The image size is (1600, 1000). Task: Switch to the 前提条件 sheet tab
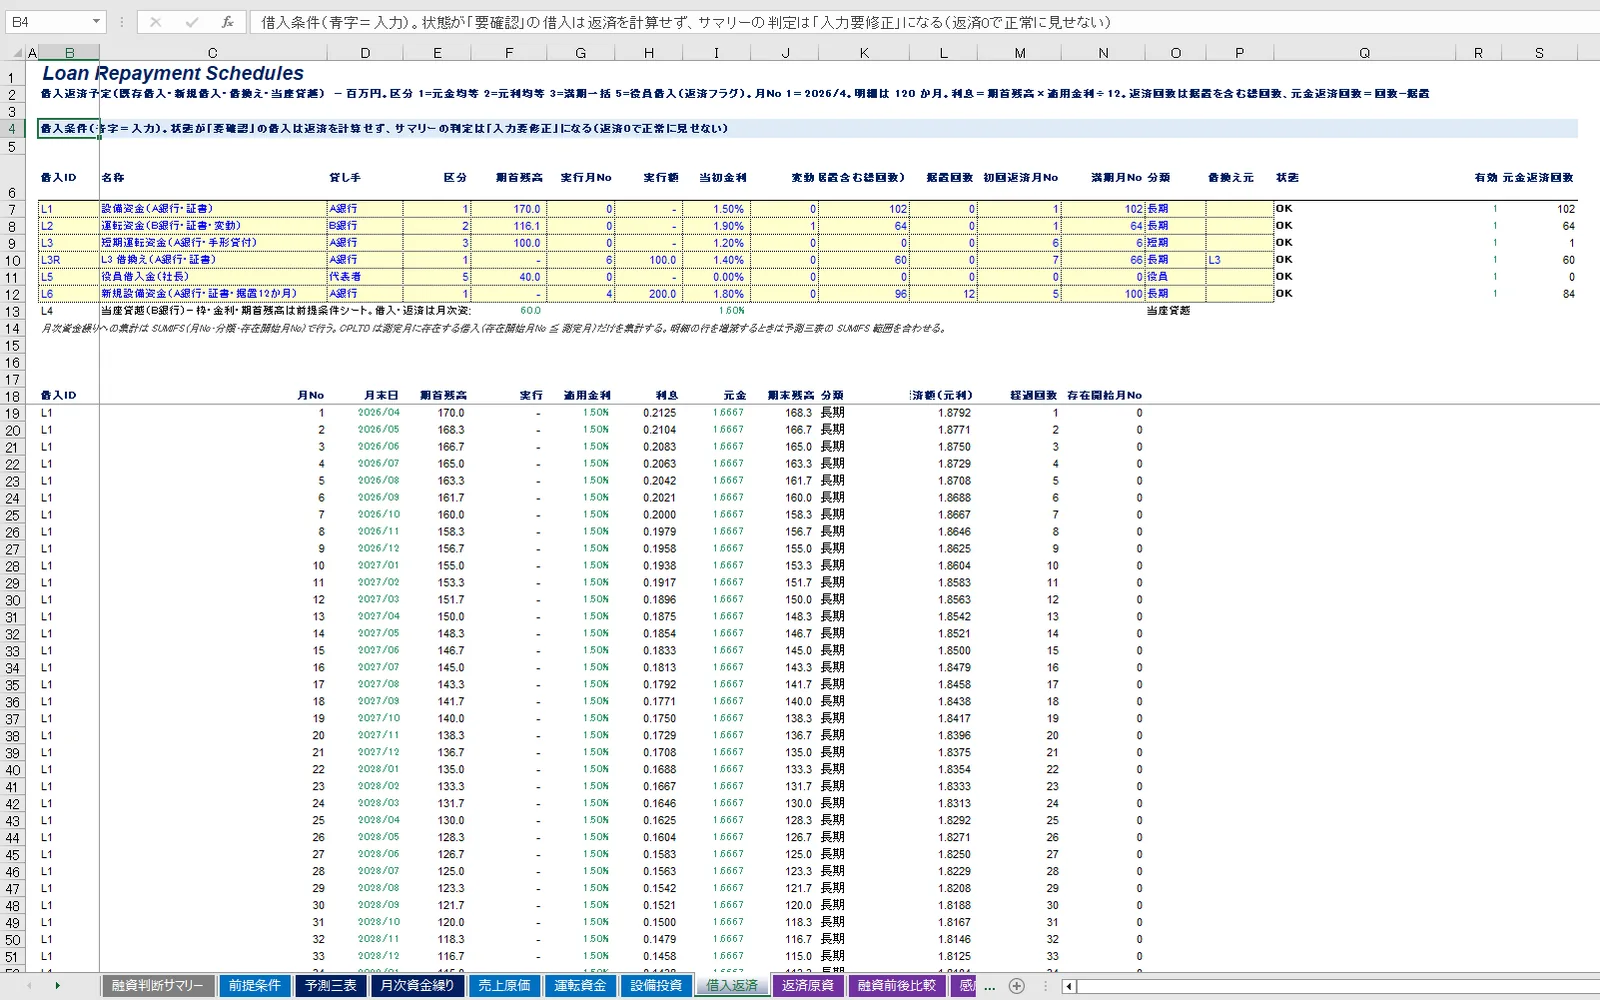(x=255, y=986)
